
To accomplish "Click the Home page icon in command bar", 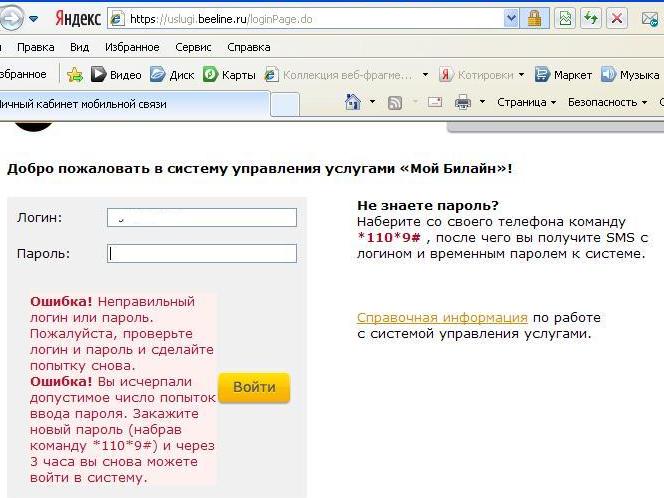I will point(352,102).
